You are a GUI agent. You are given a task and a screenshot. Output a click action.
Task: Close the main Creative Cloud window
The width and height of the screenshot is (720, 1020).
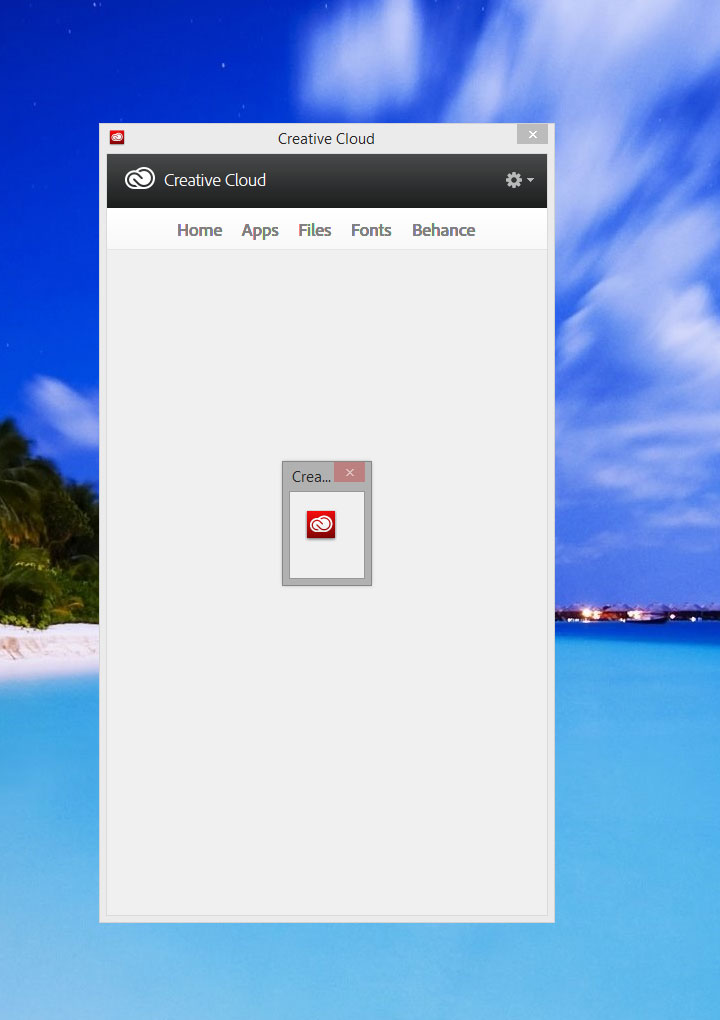[x=533, y=134]
